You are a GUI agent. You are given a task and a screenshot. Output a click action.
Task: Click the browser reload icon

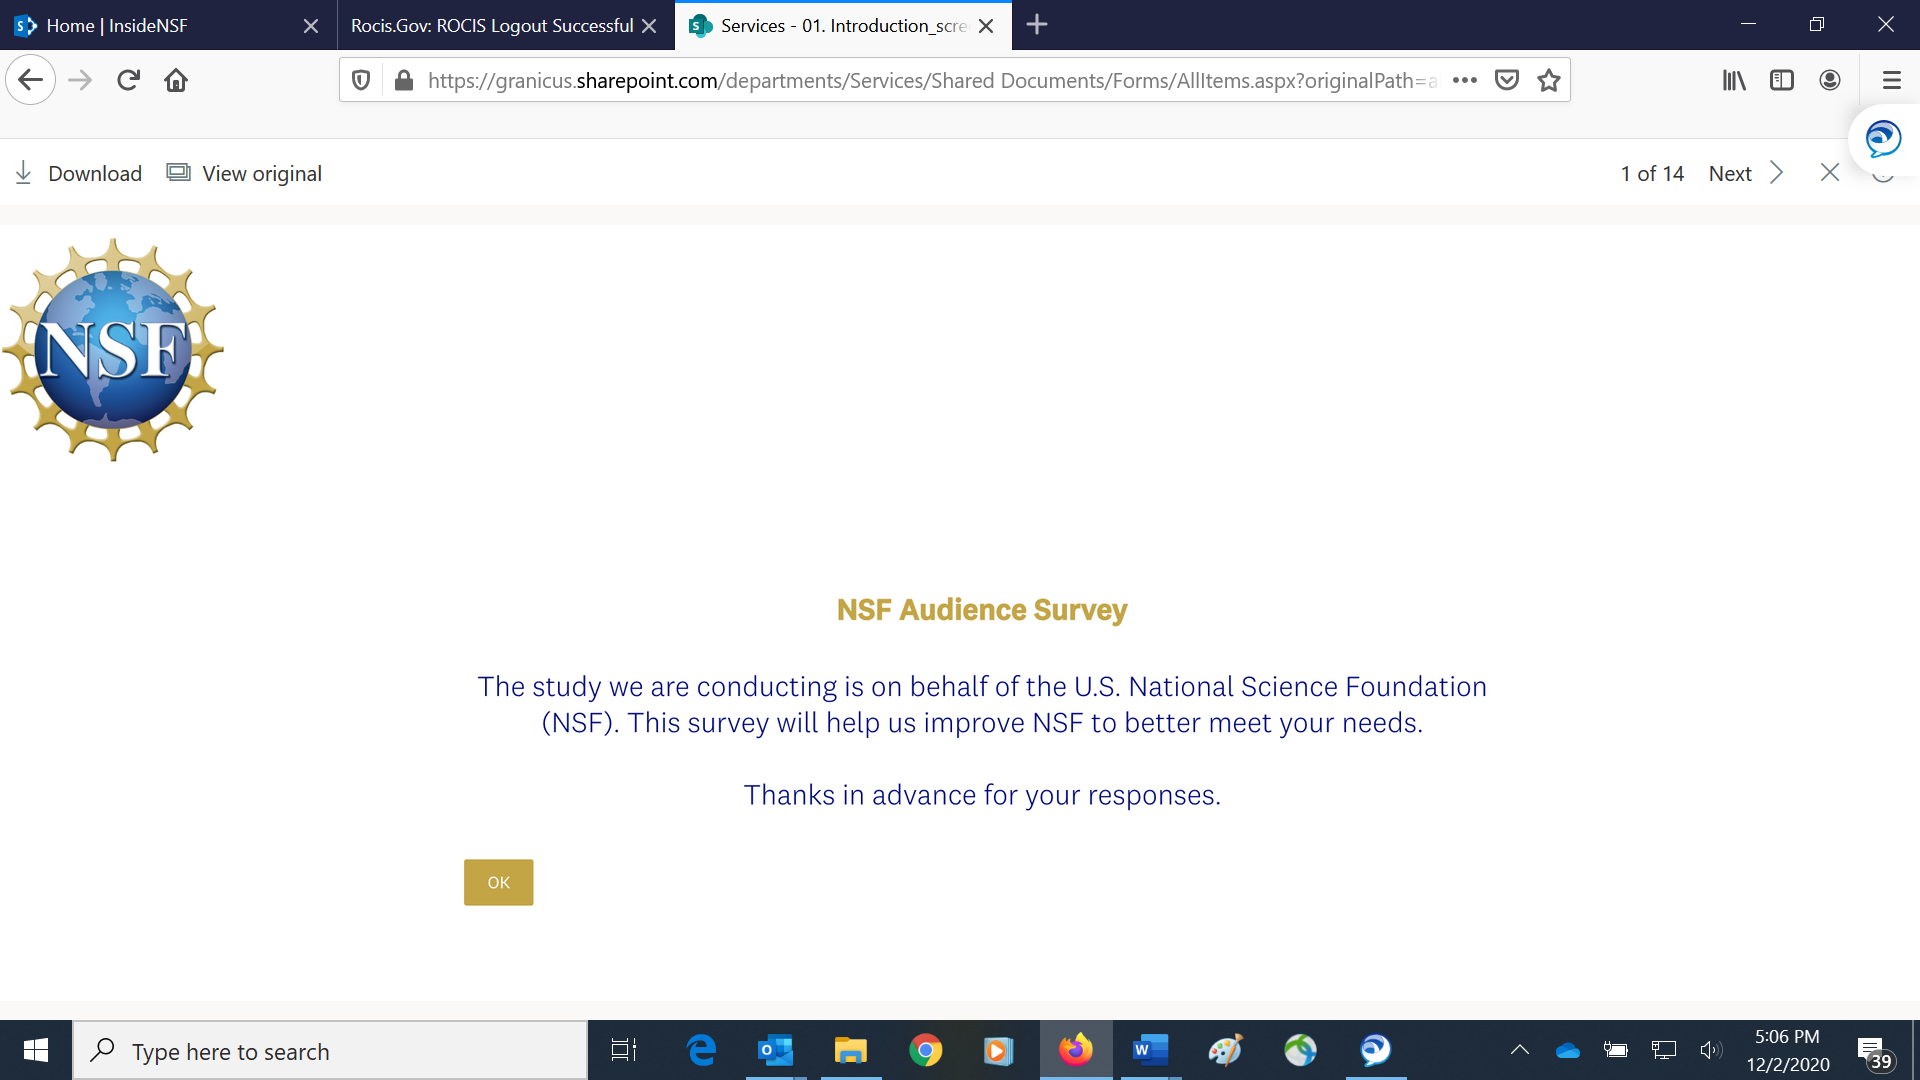point(128,80)
